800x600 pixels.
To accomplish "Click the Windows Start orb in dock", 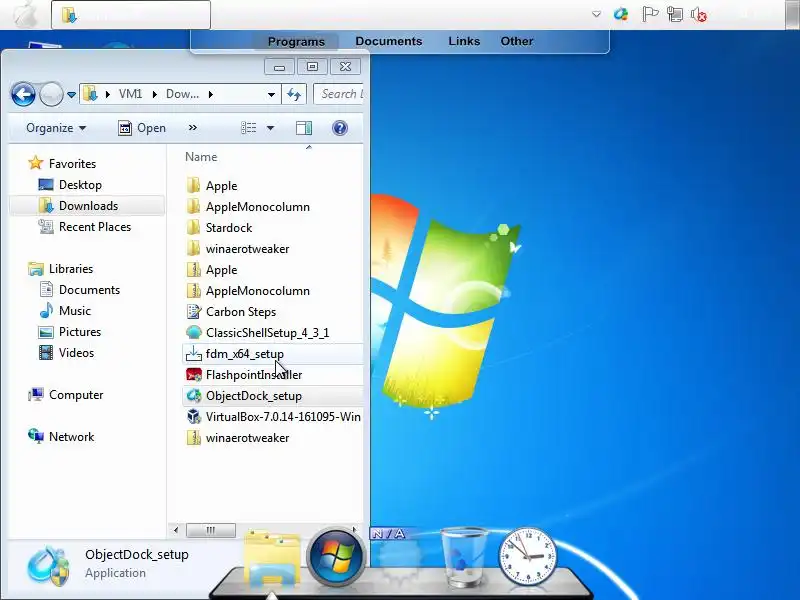I will pyautogui.click(x=336, y=556).
